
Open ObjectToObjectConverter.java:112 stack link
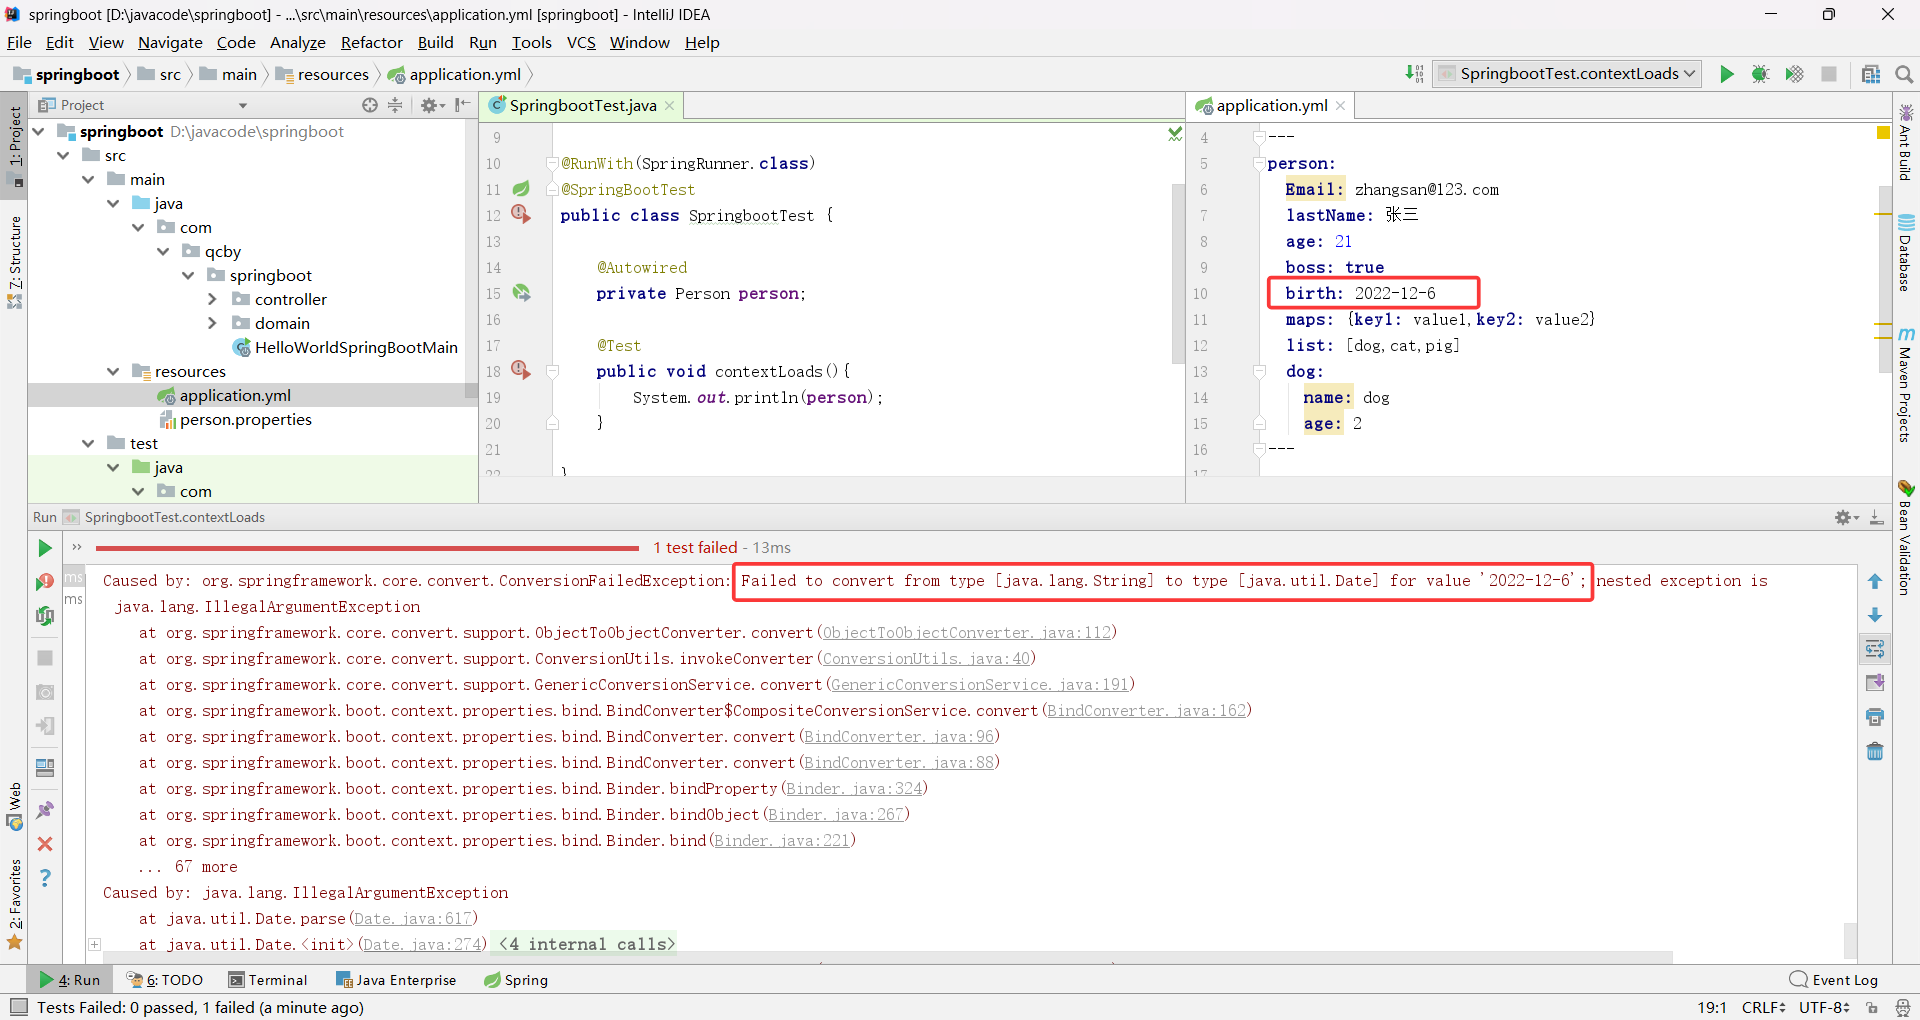[967, 632]
